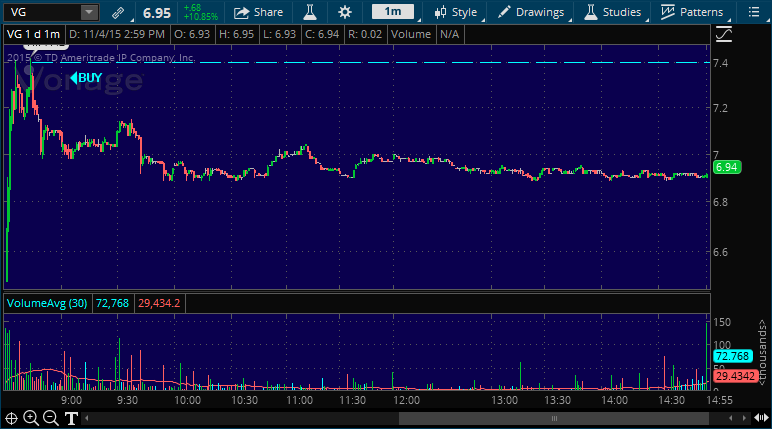Click the 14:00 time axis label
This screenshot has height=429, width=772.
(614, 400)
